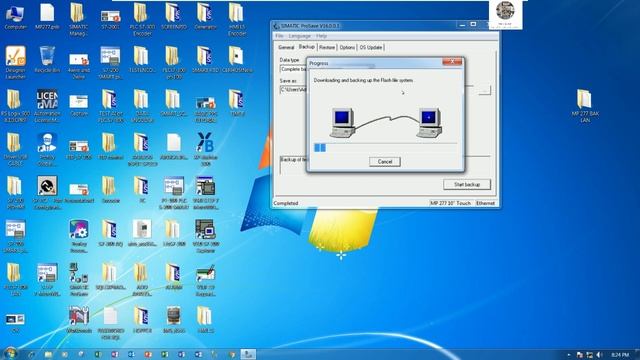Select the PG/PC interface setting icon
Image resolution: width=640 pixels, height=360 pixels.
point(47,192)
